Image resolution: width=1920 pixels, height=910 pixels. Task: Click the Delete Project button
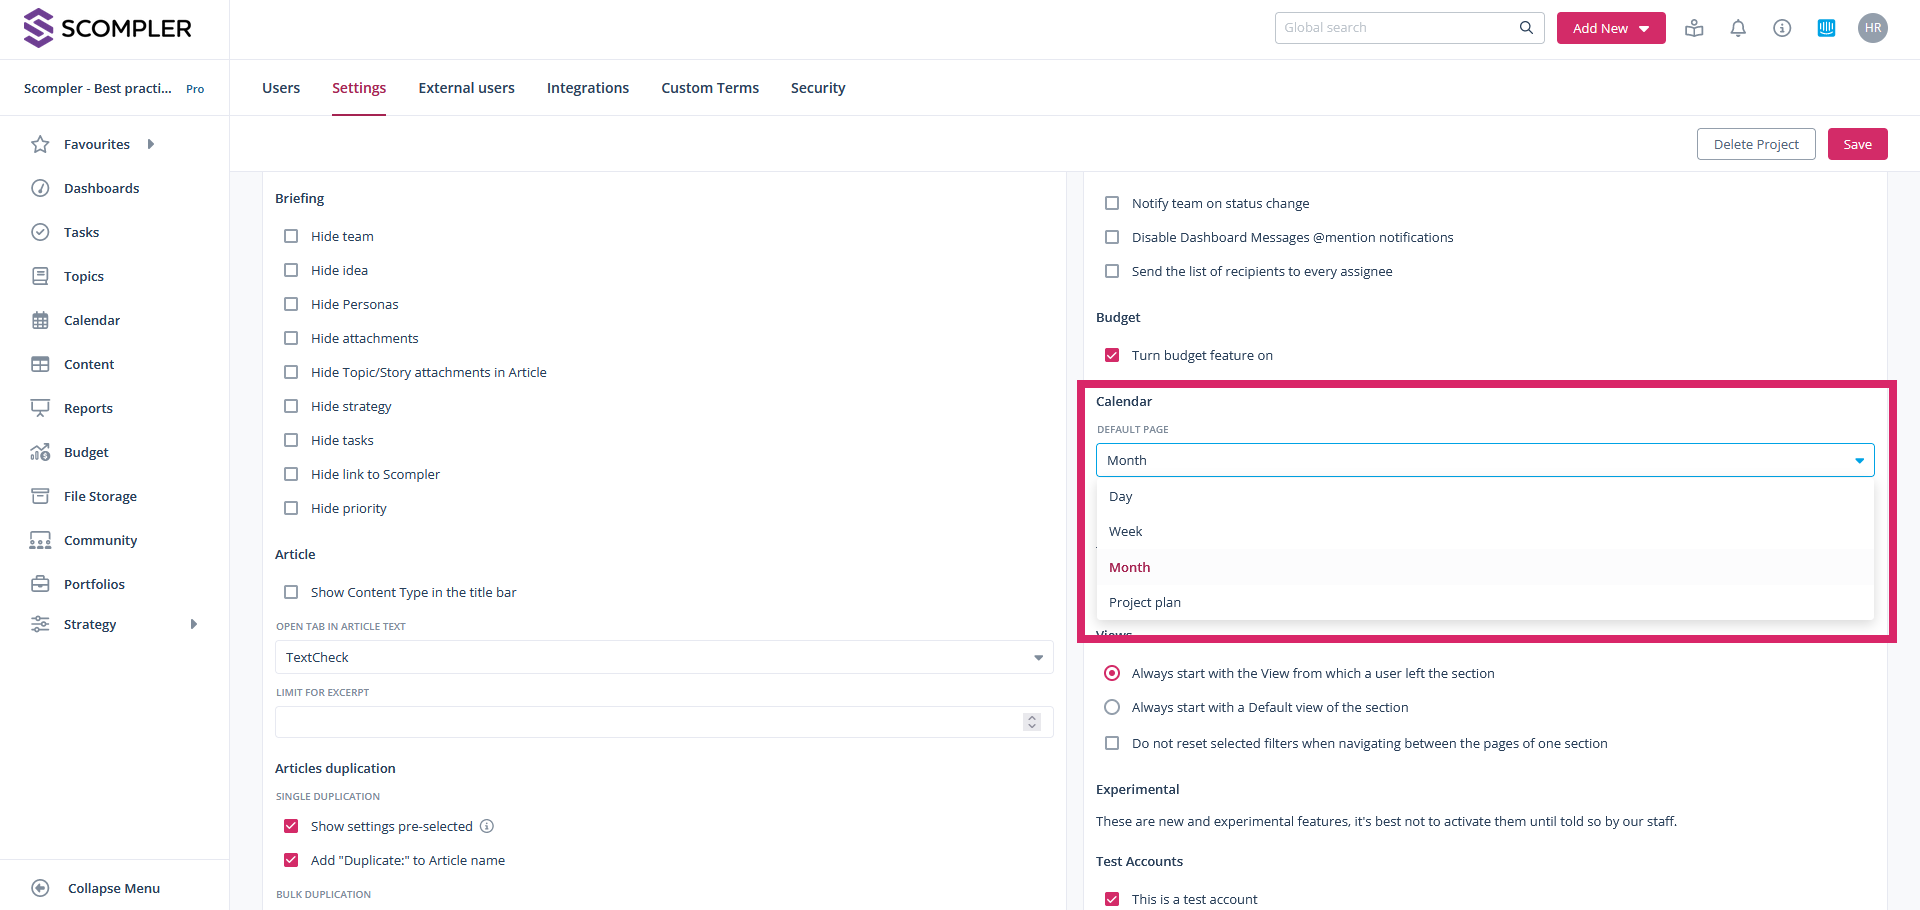pos(1755,144)
